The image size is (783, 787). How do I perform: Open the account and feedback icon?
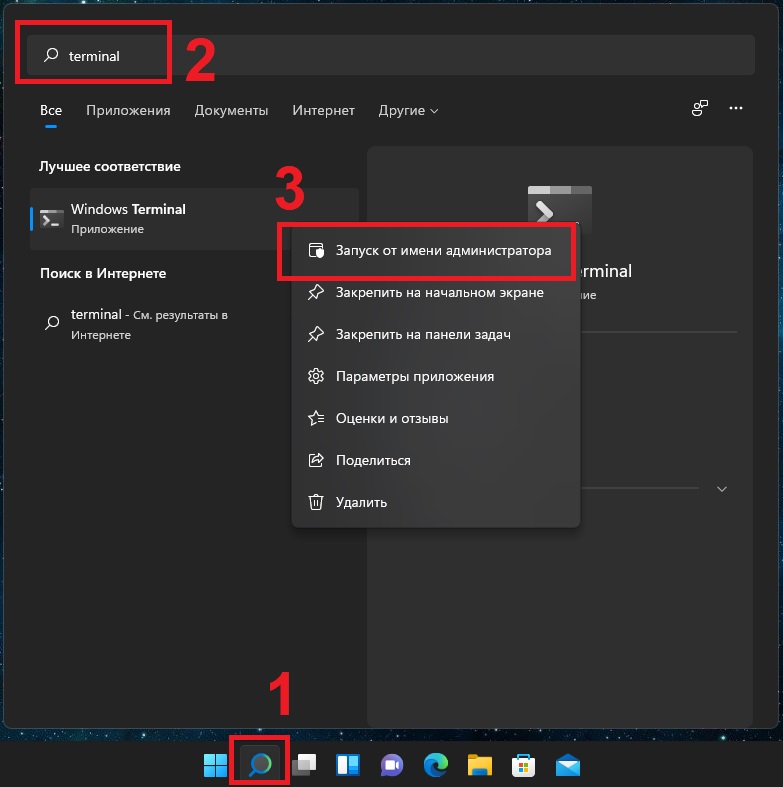pyautogui.click(x=699, y=108)
